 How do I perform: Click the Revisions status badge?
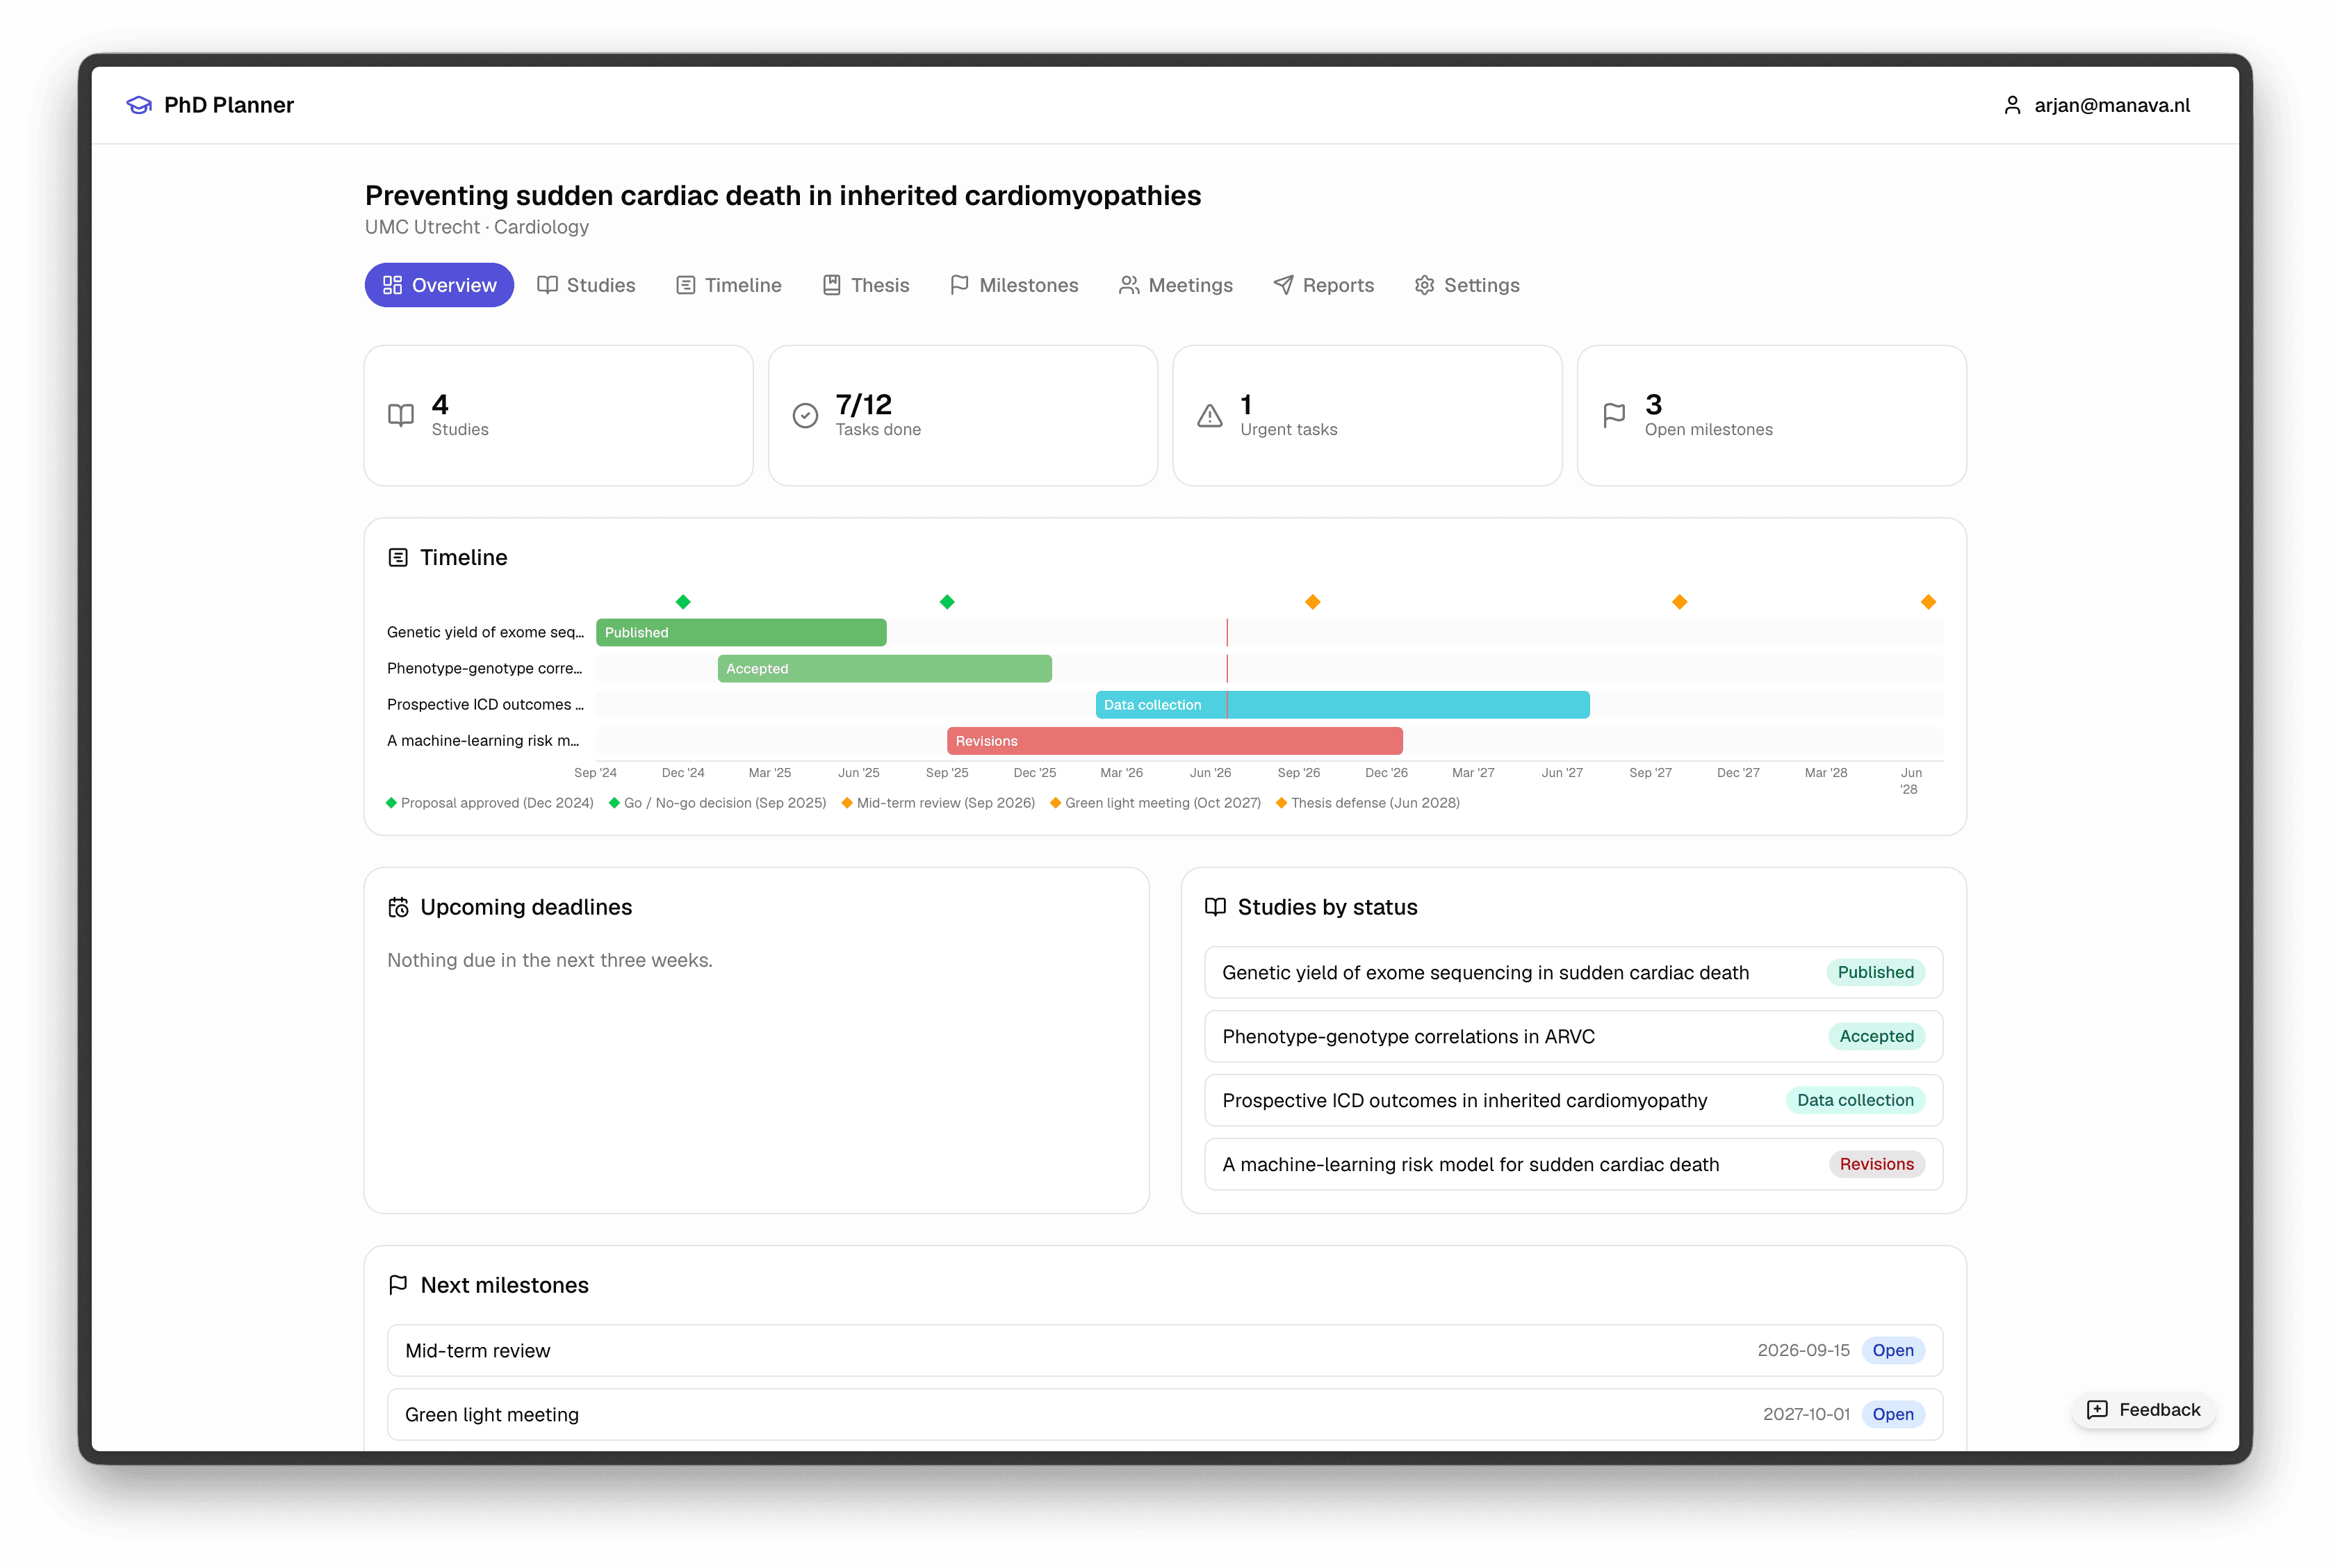click(x=1877, y=1165)
